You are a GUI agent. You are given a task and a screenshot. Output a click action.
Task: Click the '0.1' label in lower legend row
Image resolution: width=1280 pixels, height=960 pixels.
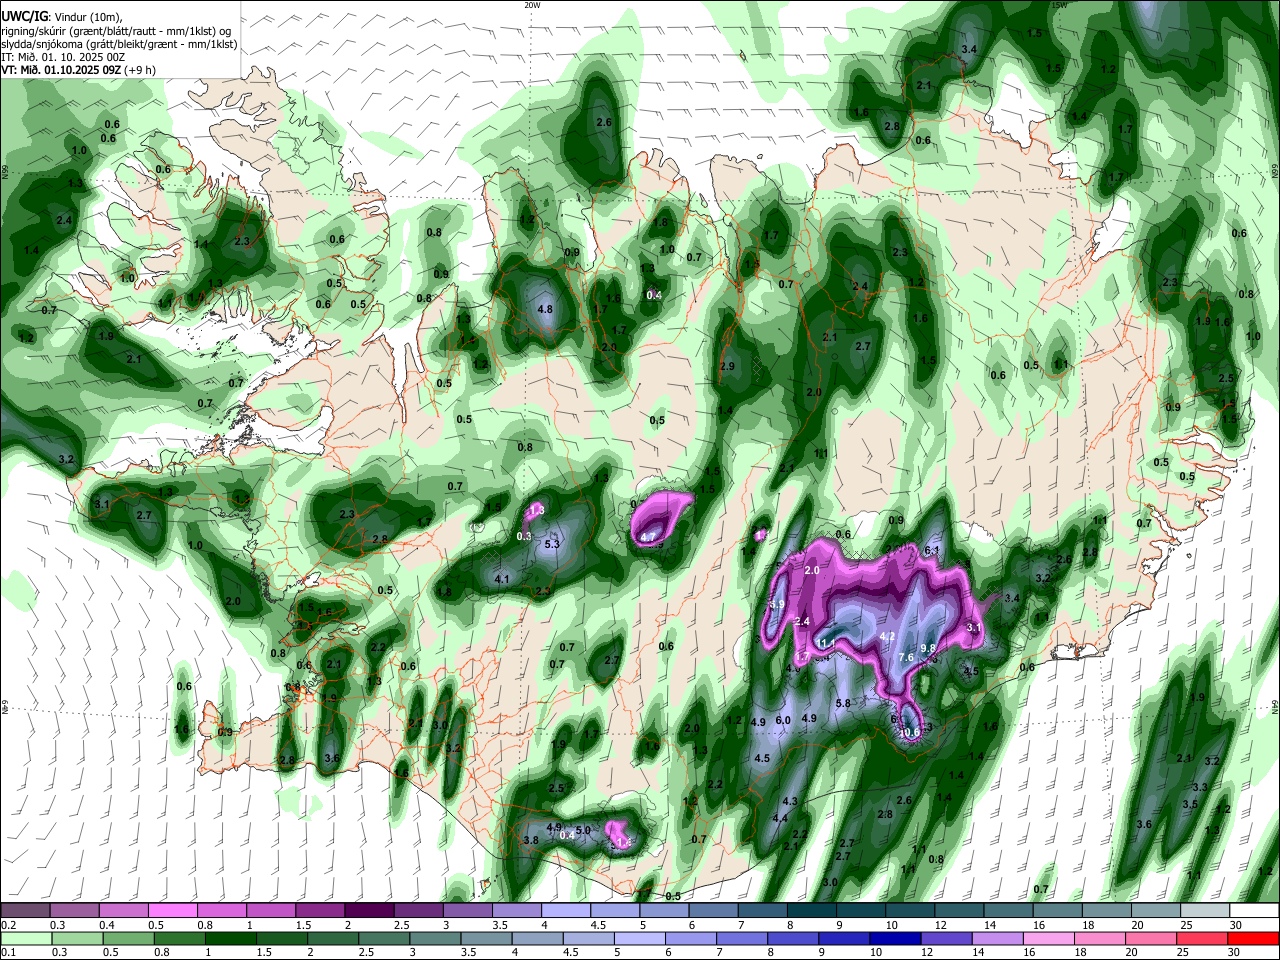pyautogui.click(x=9, y=952)
